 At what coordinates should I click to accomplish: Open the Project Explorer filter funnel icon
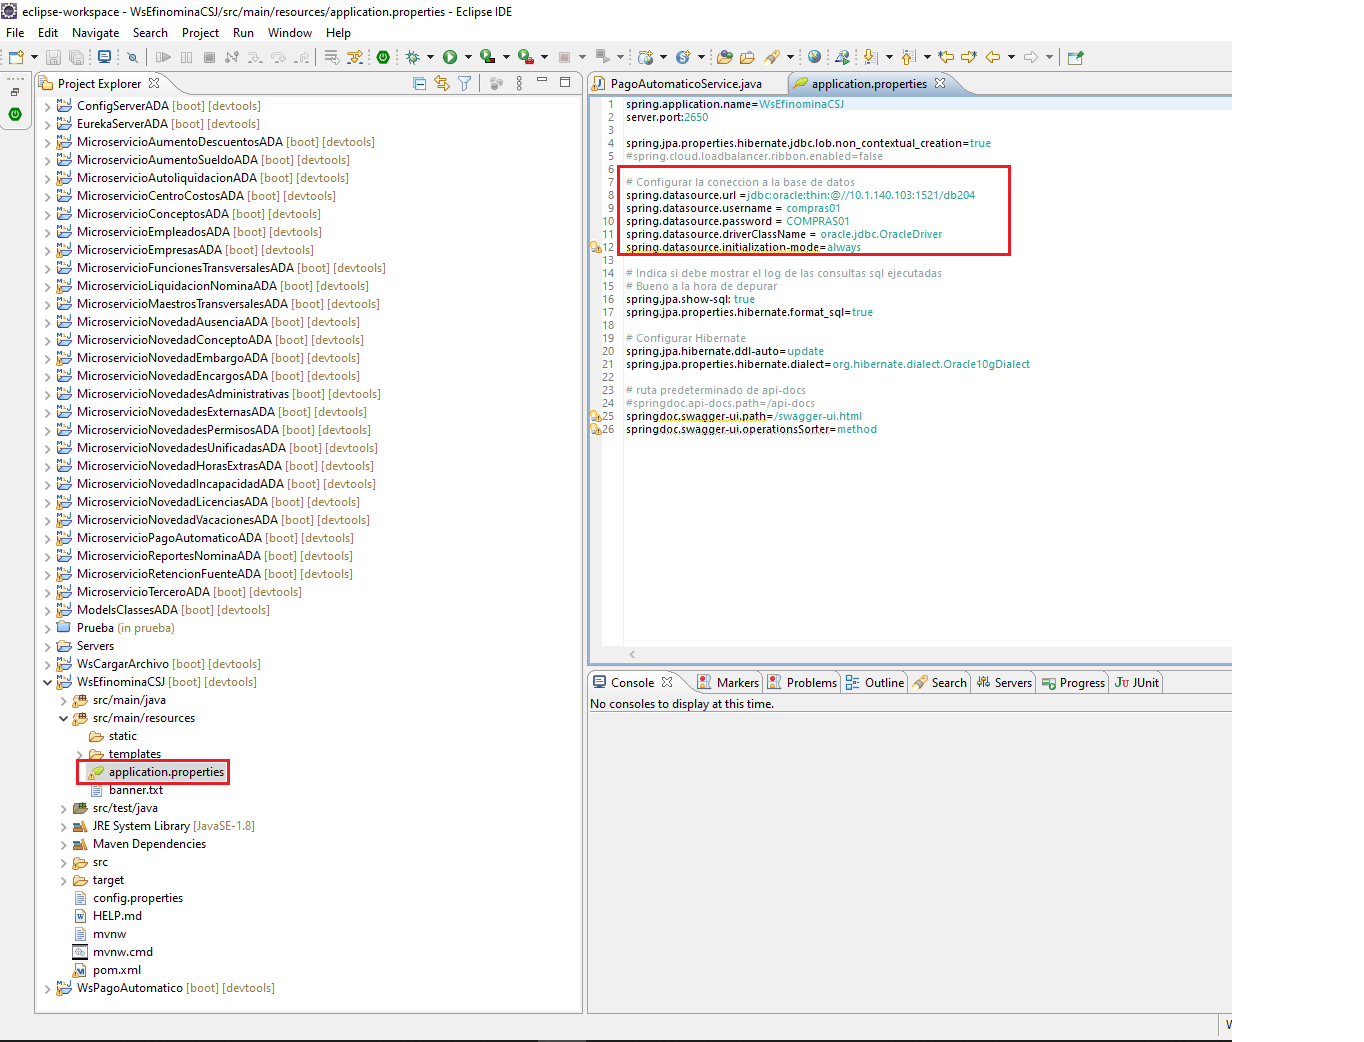tap(465, 84)
